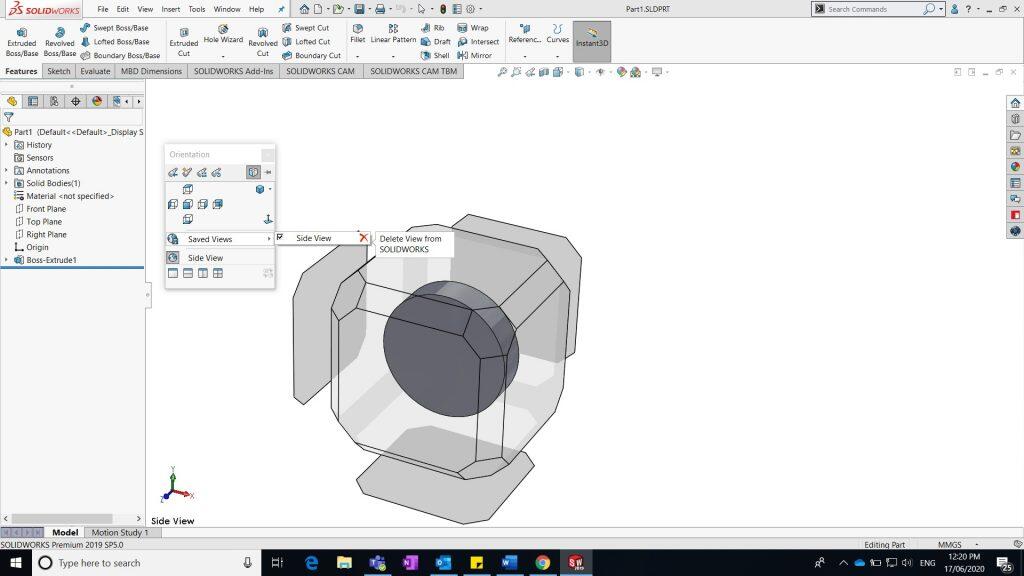Open the Insert menu
This screenshot has height=576, width=1024.
click(171, 9)
